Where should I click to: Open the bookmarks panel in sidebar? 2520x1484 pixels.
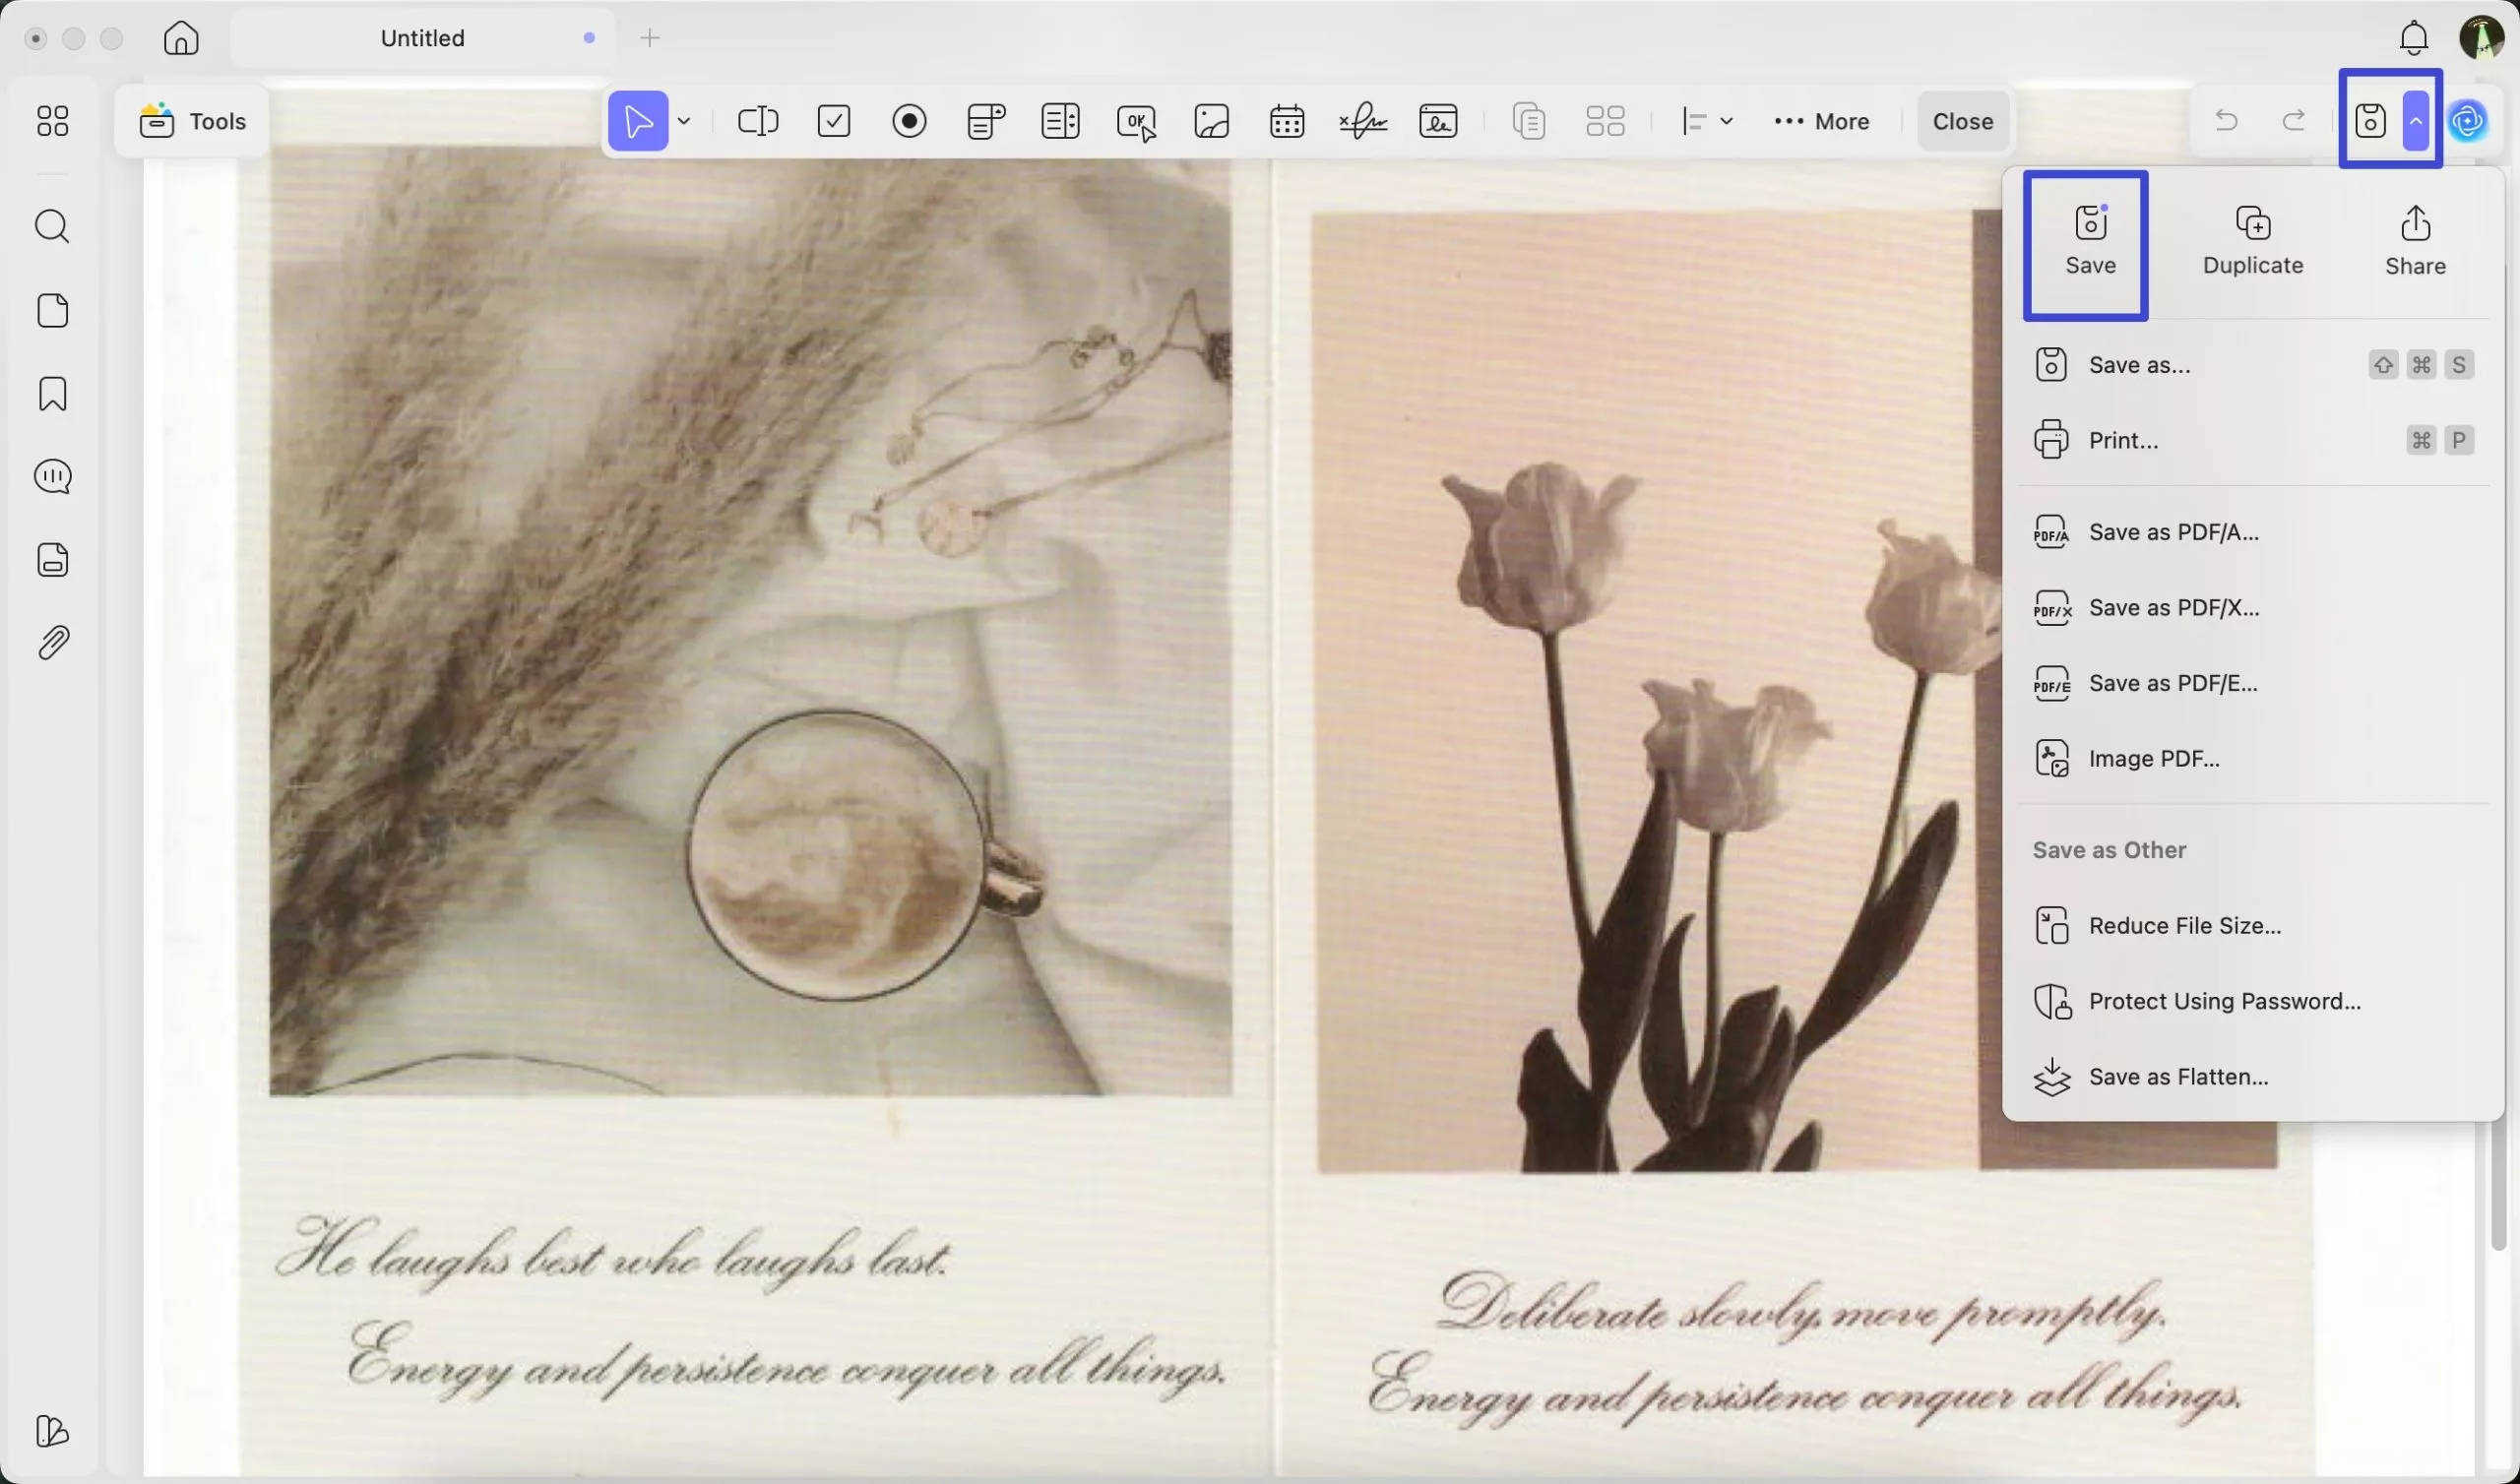pos(52,394)
